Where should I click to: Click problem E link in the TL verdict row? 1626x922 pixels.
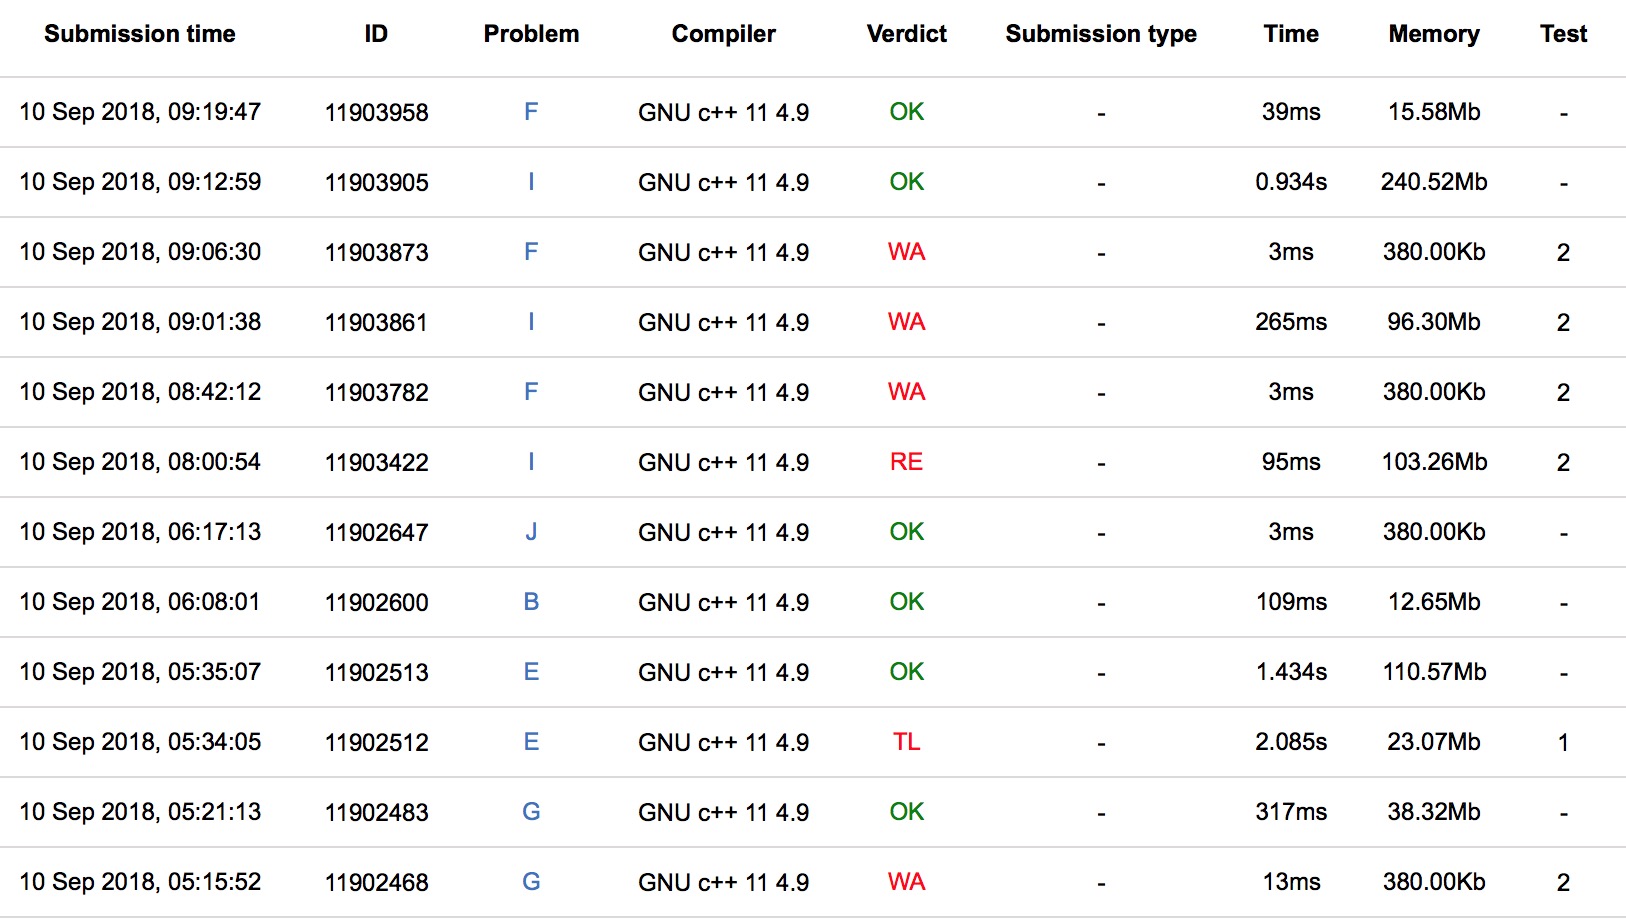(531, 742)
